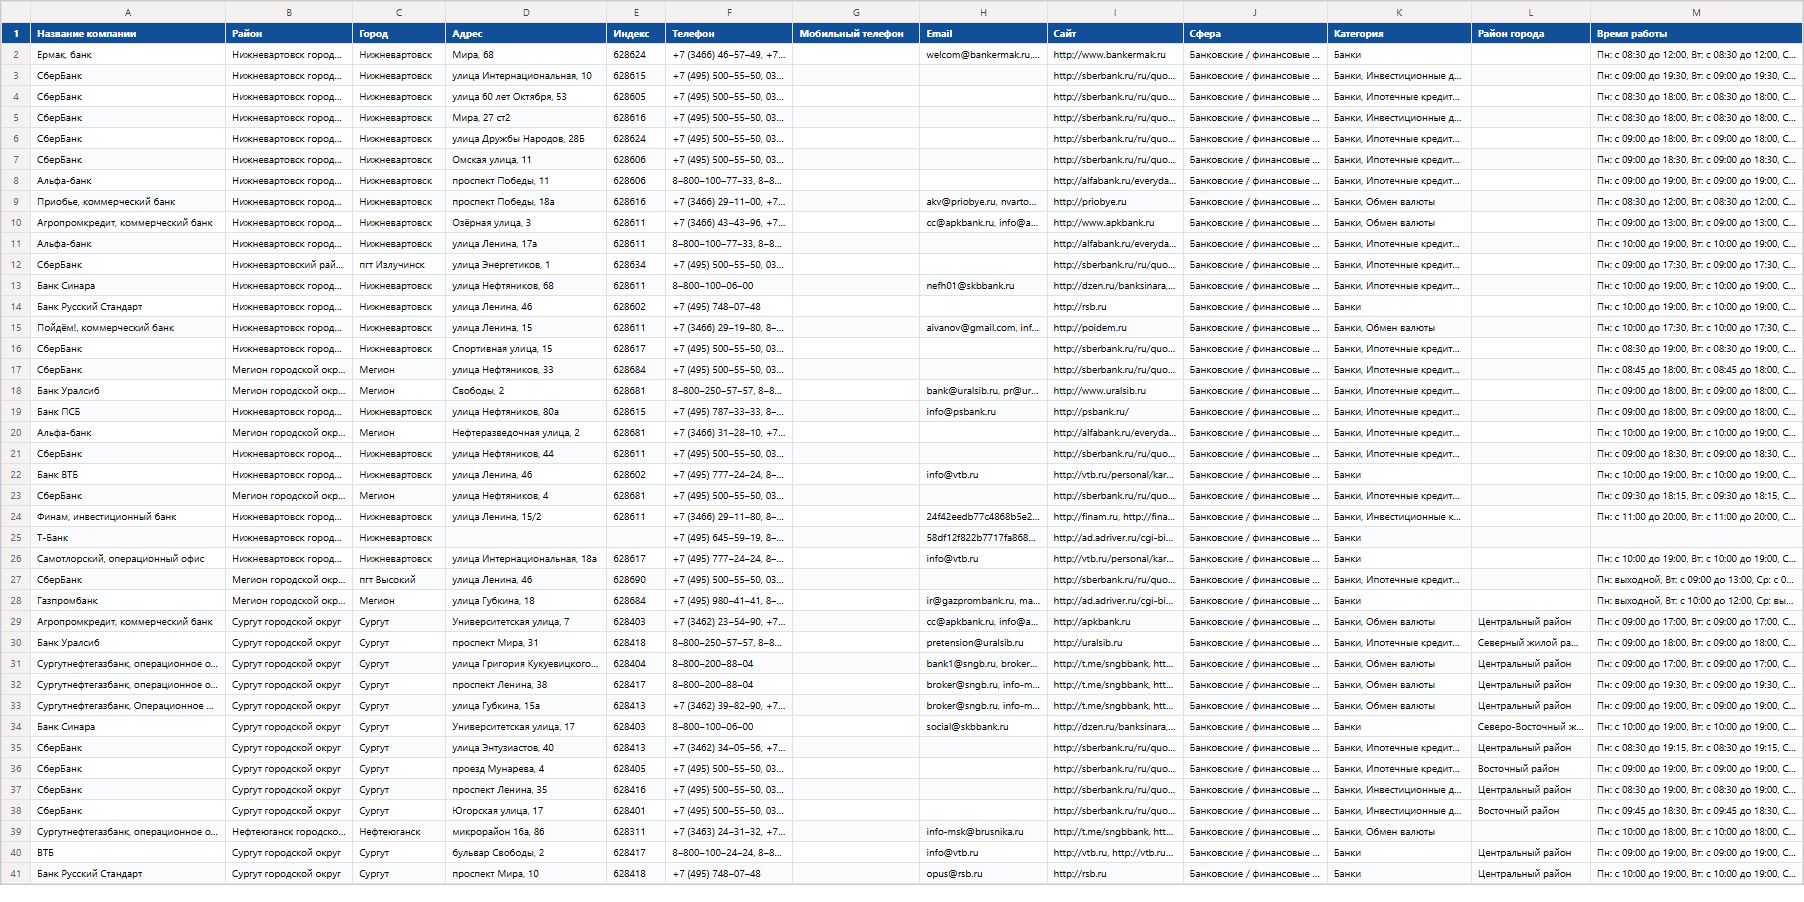Select the 'Ермак, банк' company cell
1804x902 pixels.
tap(128, 55)
